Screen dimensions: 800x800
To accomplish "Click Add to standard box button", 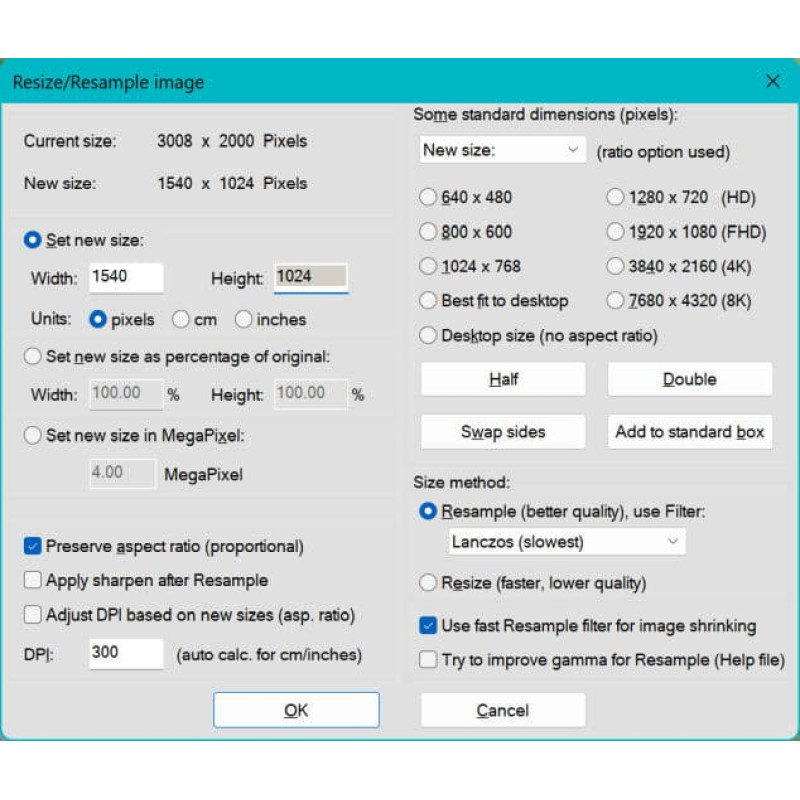I will click(690, 432).
